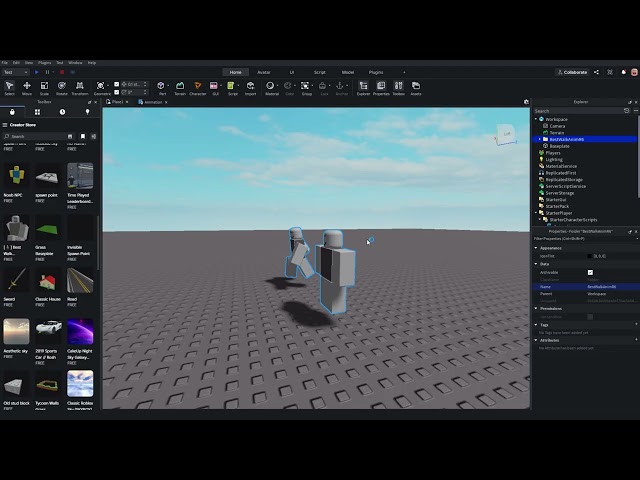Open Toolbox Creator Store bag tab
Screen dimensions: 640x480
12,112
